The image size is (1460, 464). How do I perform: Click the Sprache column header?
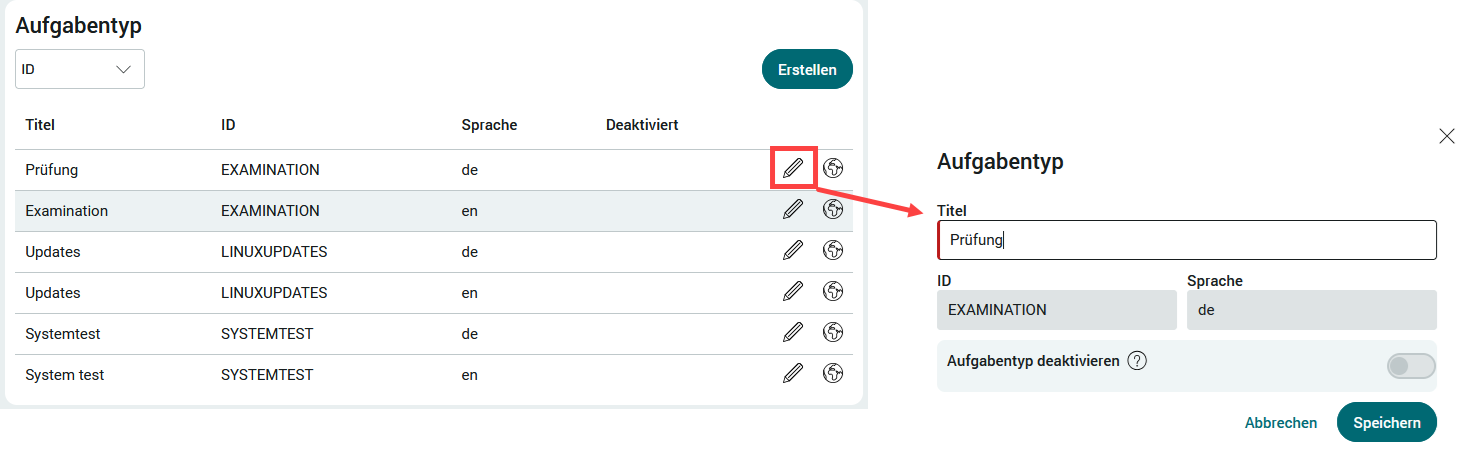pyautogui.click(x=489, y=125)
